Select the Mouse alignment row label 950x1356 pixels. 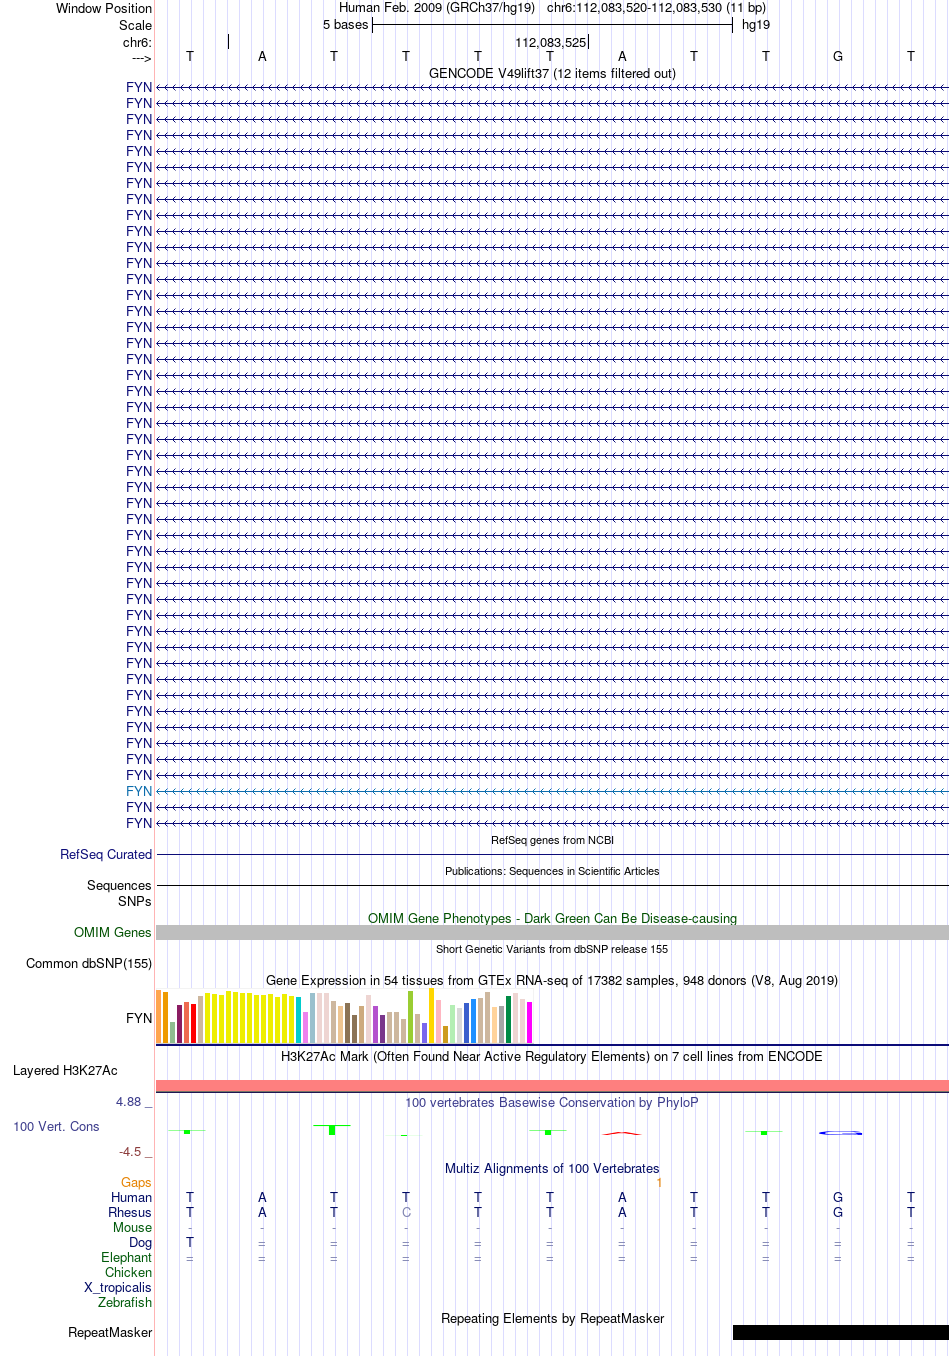(133, 1227)
